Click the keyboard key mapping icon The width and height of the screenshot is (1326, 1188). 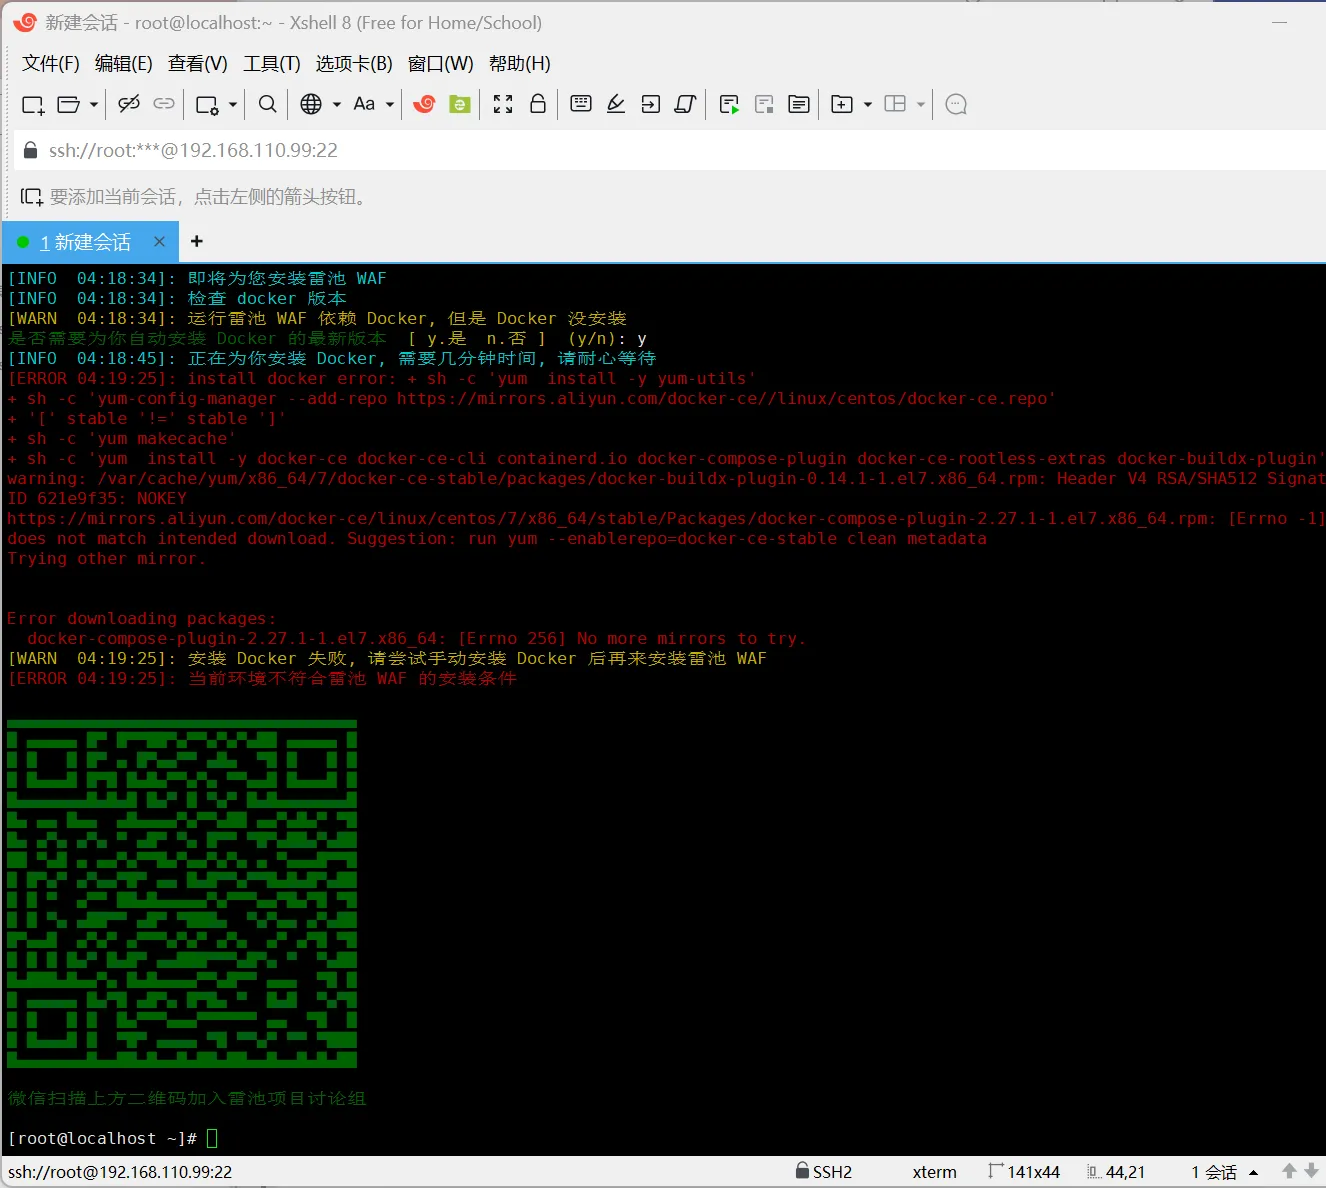coord(581,104)
